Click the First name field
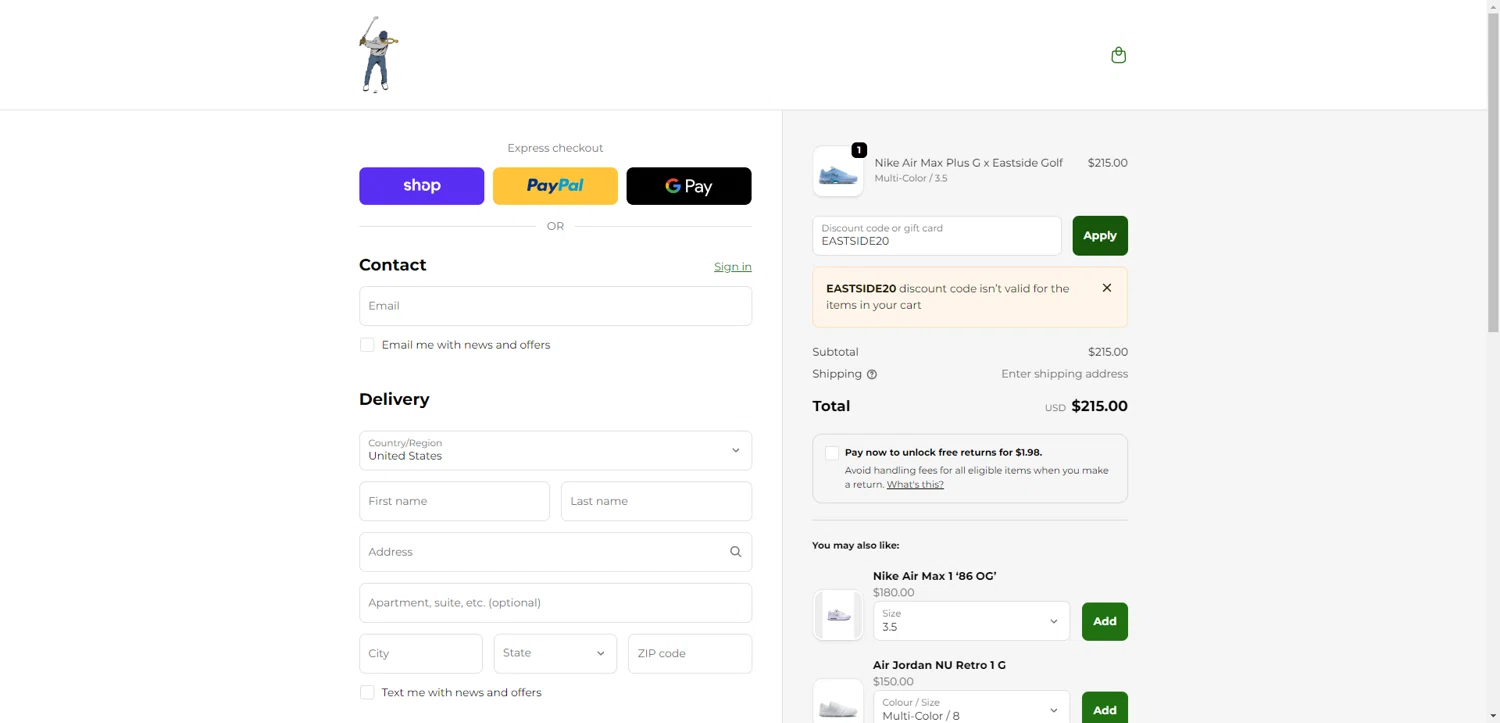The width and height of the screenshot is (1500, 723). pyautogui.click(x=454, y=501)
